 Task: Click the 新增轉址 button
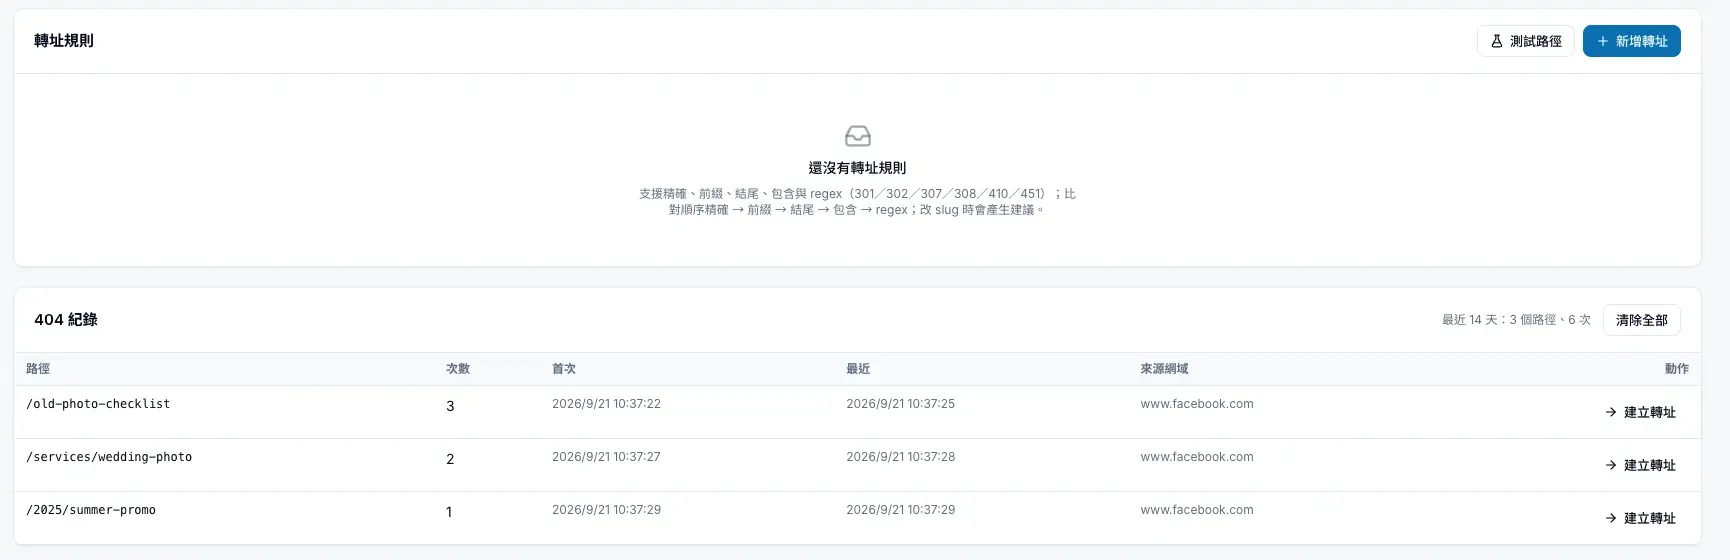pyautogui.click(x=1631, y=41)
